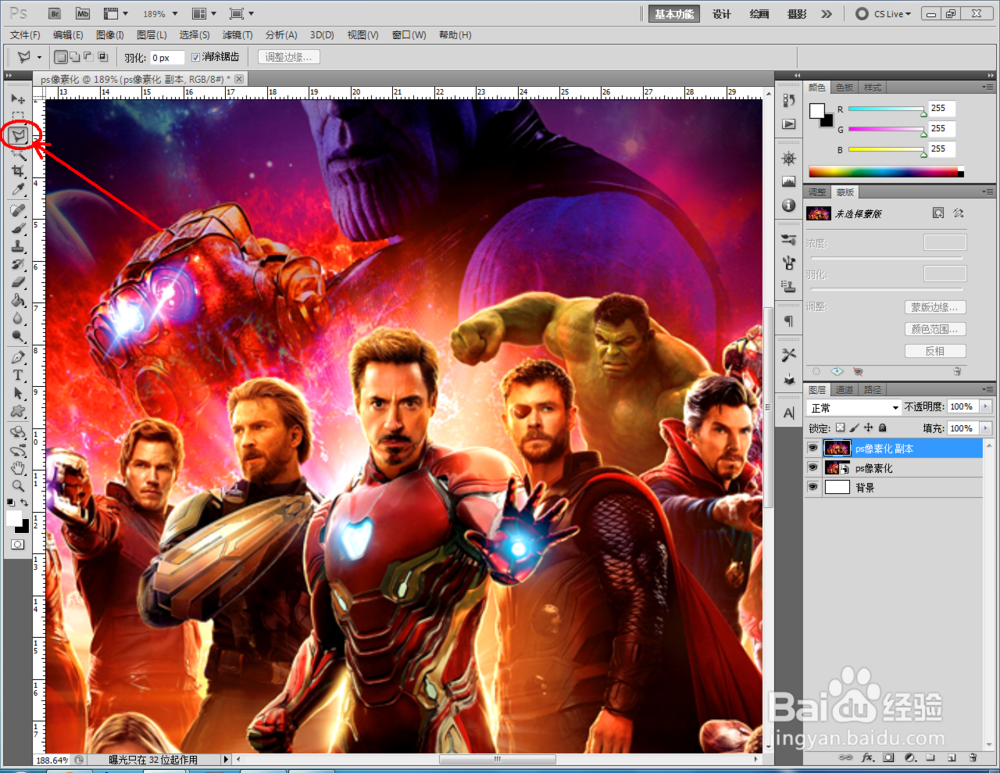Select the Paint Bucket tool
Viewport: 1000px width, 773px height.
coord(18,300)
